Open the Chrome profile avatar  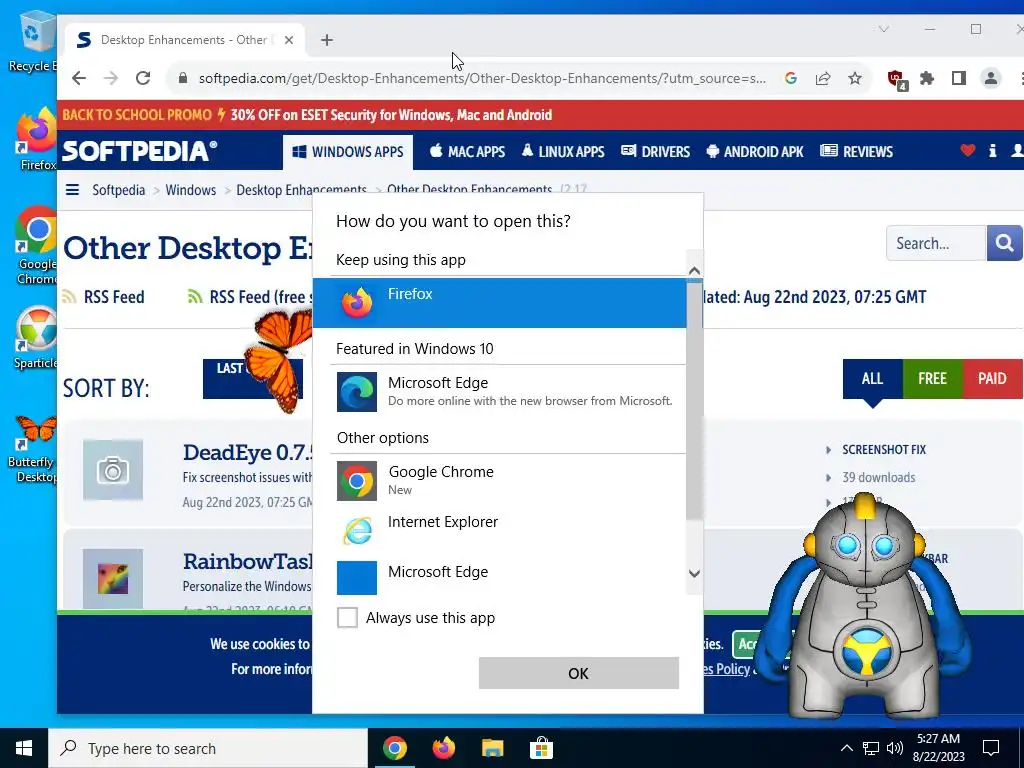point(991,78)
